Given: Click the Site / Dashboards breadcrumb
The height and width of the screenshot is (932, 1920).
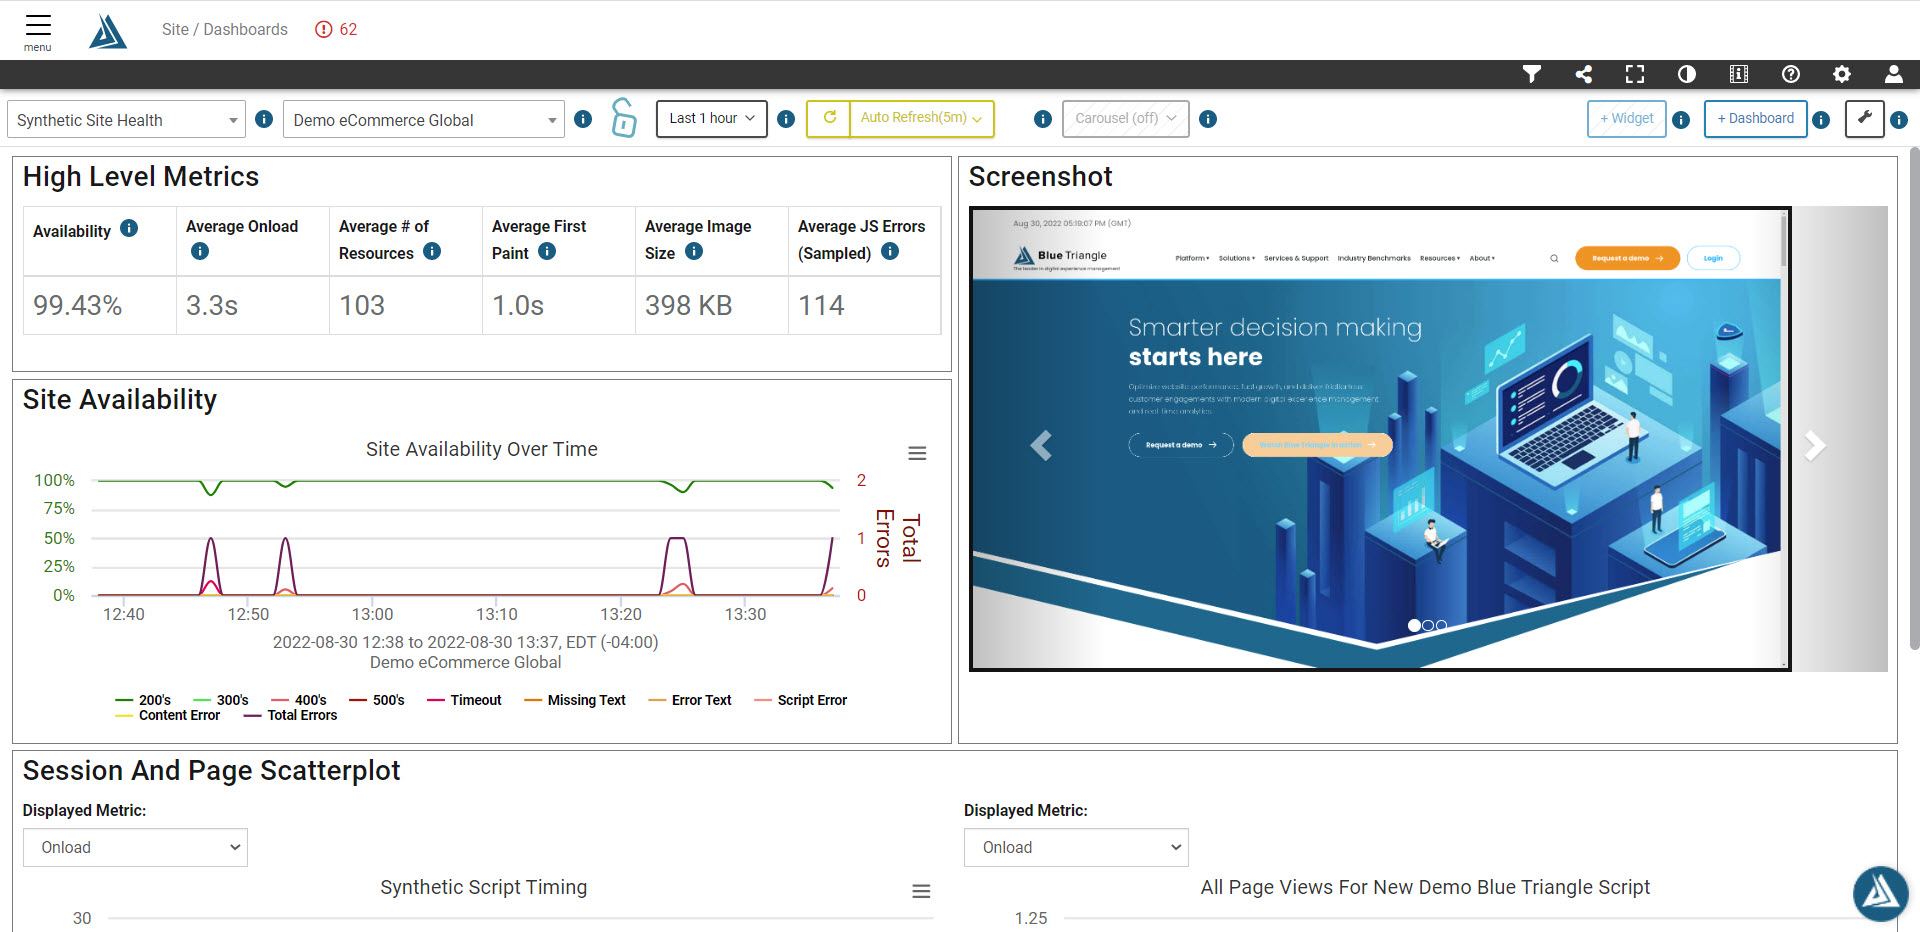Looking at the screenshot, I should pos(225,29).
